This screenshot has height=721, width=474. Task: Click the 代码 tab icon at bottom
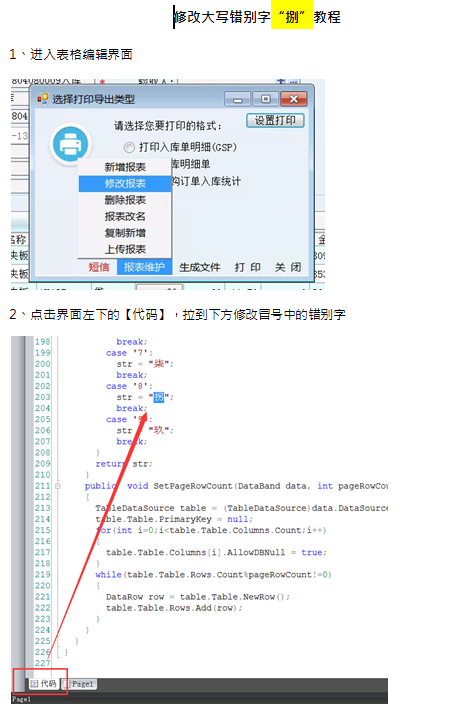pos(34,684)
